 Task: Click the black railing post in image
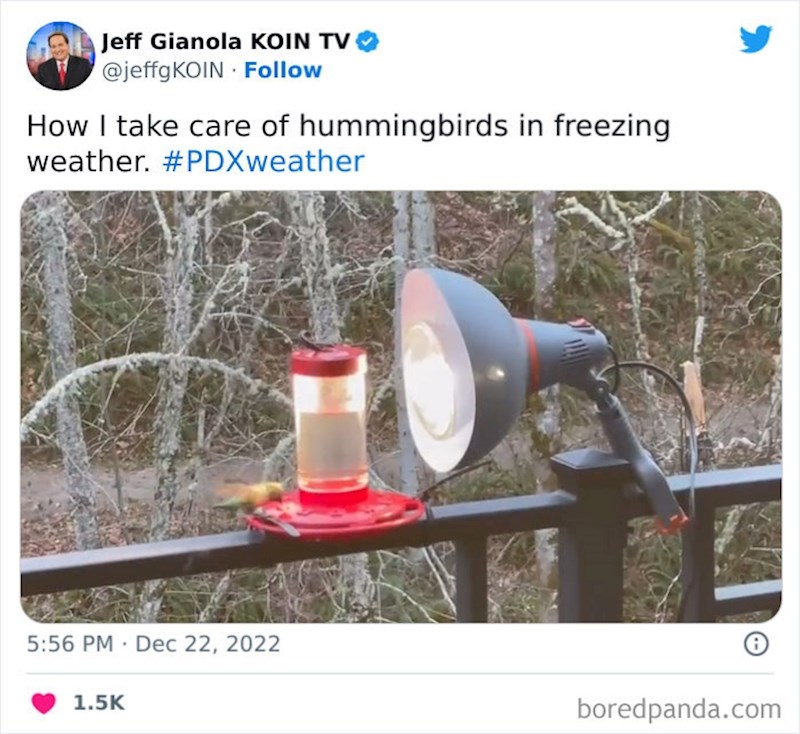[x=592, y=536]
